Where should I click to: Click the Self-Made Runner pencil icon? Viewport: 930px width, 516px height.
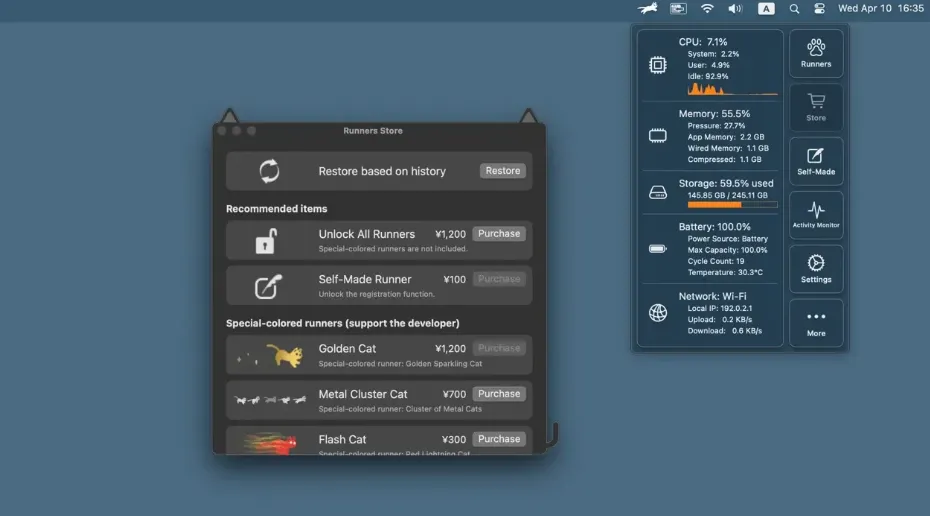point(268,286)
